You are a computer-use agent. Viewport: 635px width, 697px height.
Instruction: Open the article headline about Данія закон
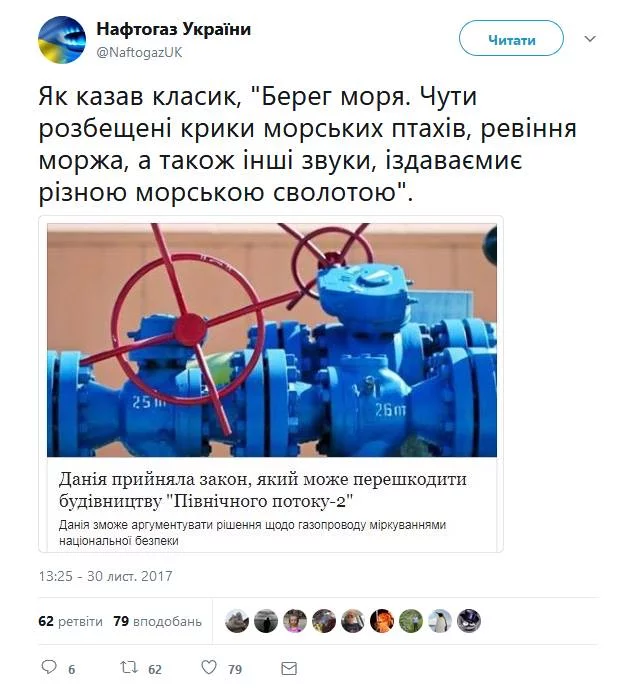tap(263, 490)
